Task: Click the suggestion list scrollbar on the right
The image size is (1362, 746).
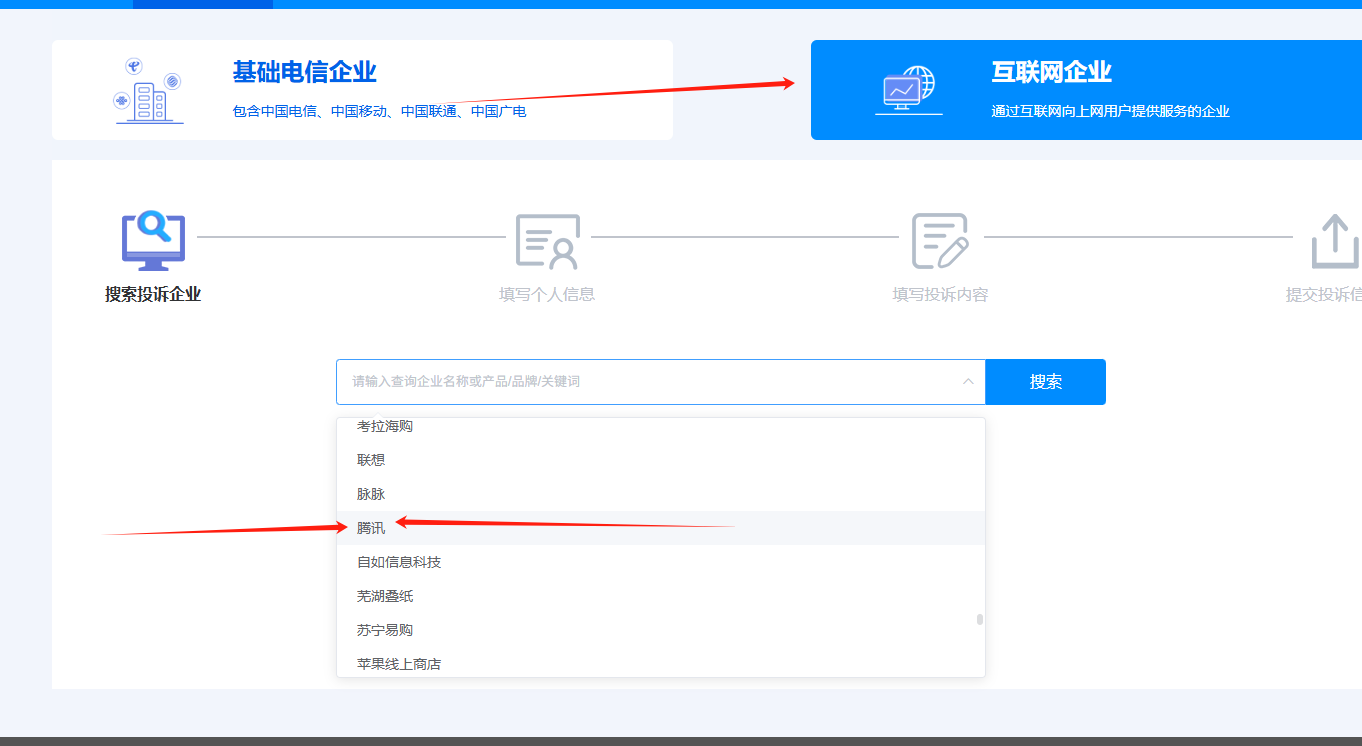Action: pos(981,620)
